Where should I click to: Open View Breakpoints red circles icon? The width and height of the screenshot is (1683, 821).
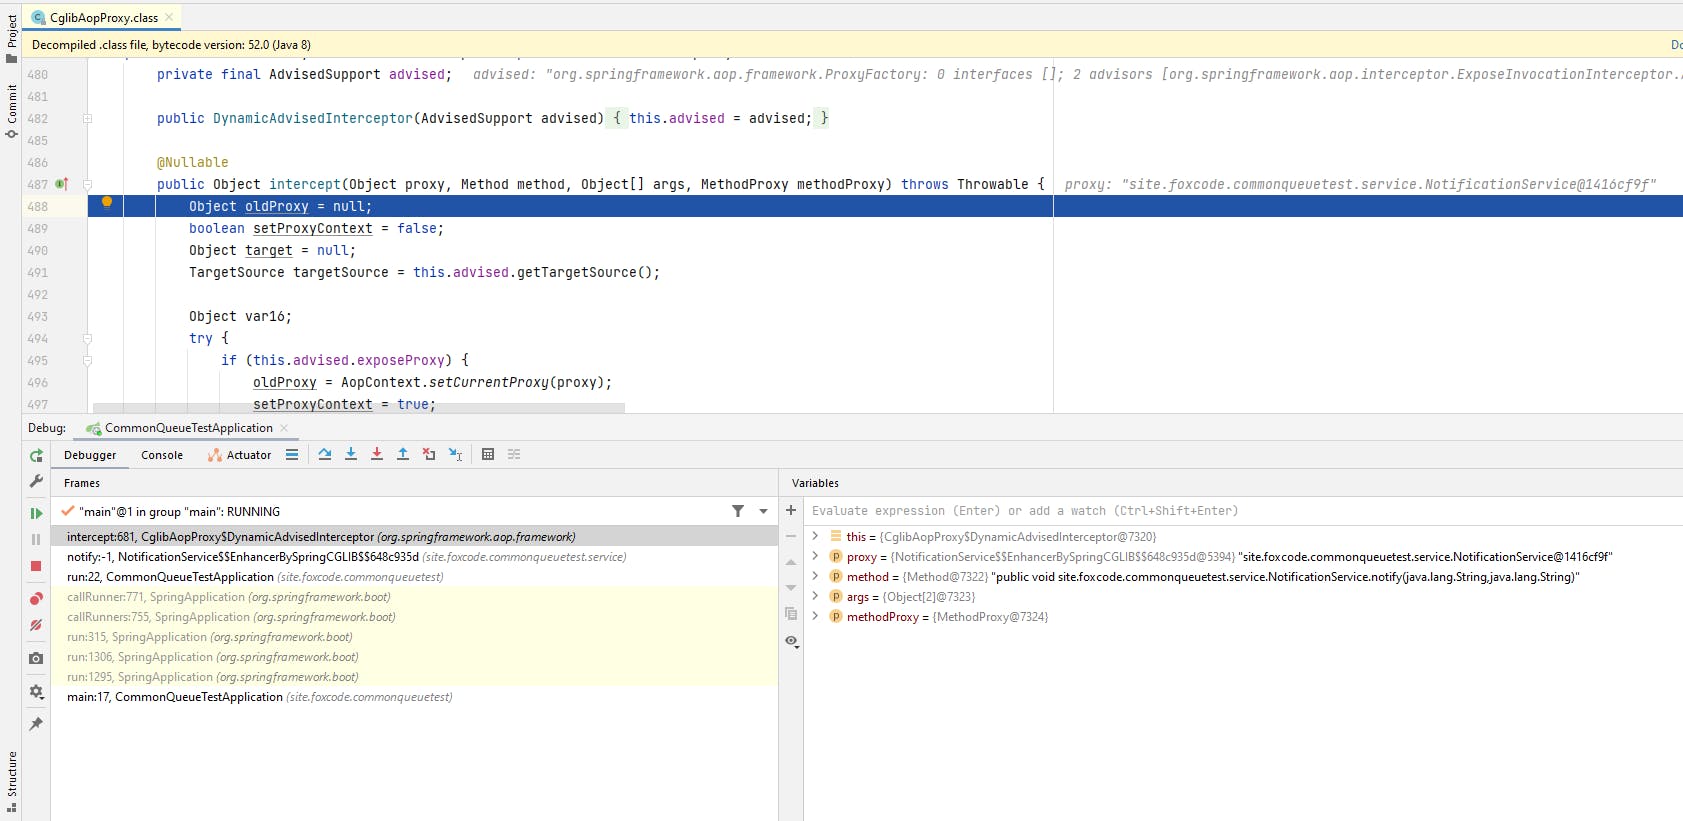[36, 598]
